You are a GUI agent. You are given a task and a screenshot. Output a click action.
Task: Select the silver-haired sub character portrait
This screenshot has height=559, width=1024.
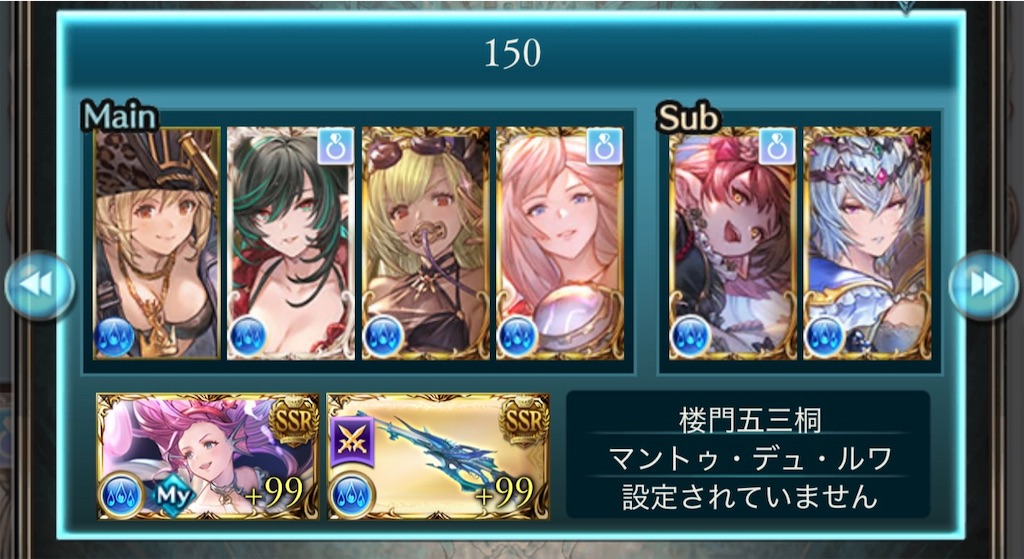coord(867,243)
